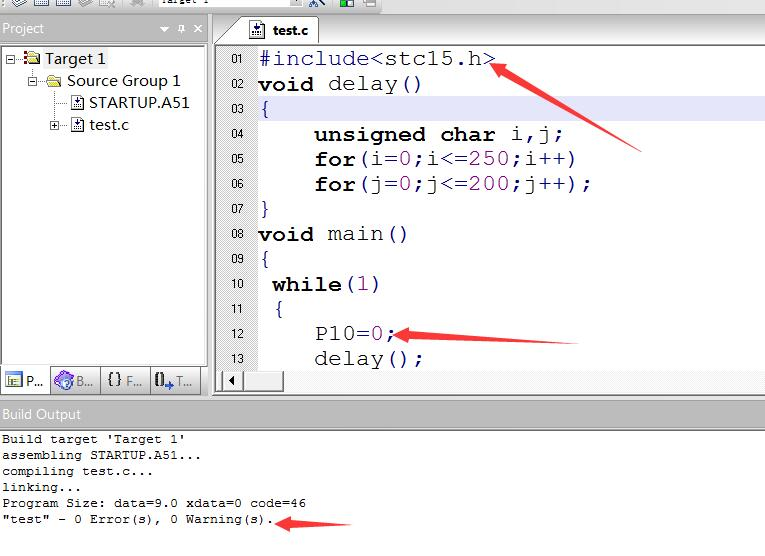Click the 'Program Size' output line
Image resolution: width=765 pixels, height=556 pixels.
(154, 503)
